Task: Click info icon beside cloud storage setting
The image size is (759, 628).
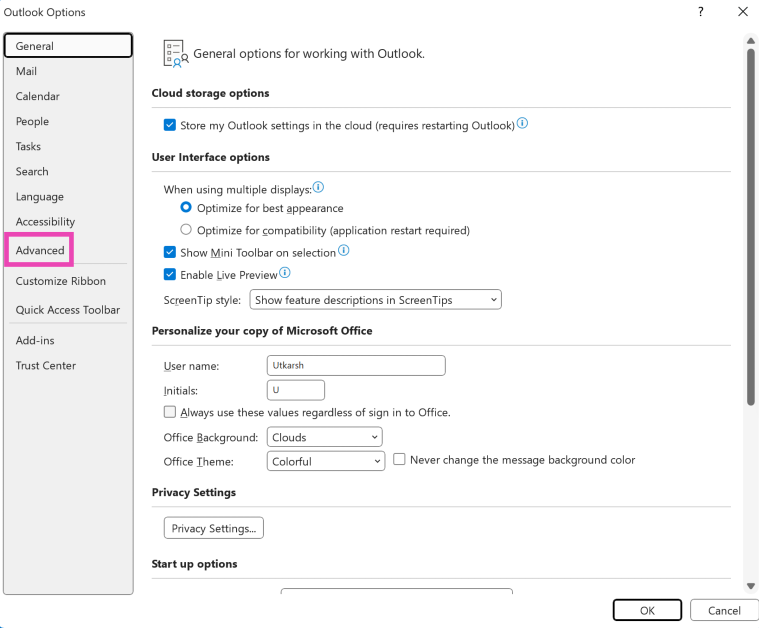Action: [522, 124]
